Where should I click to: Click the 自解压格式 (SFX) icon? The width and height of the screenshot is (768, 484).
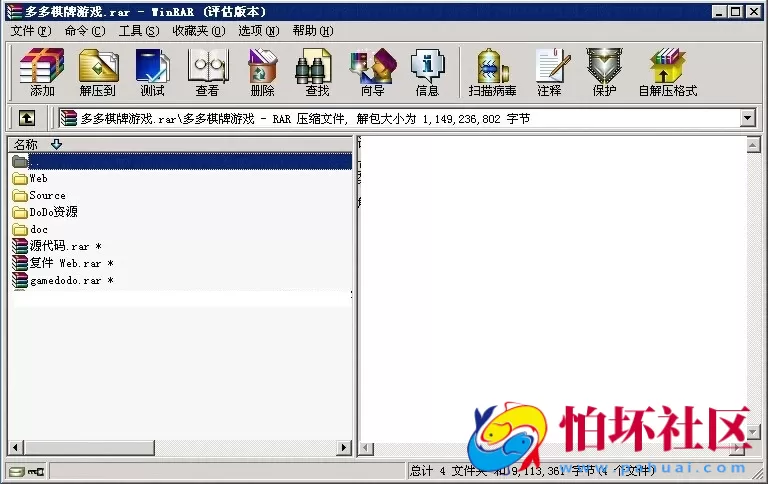pos(667,71)
